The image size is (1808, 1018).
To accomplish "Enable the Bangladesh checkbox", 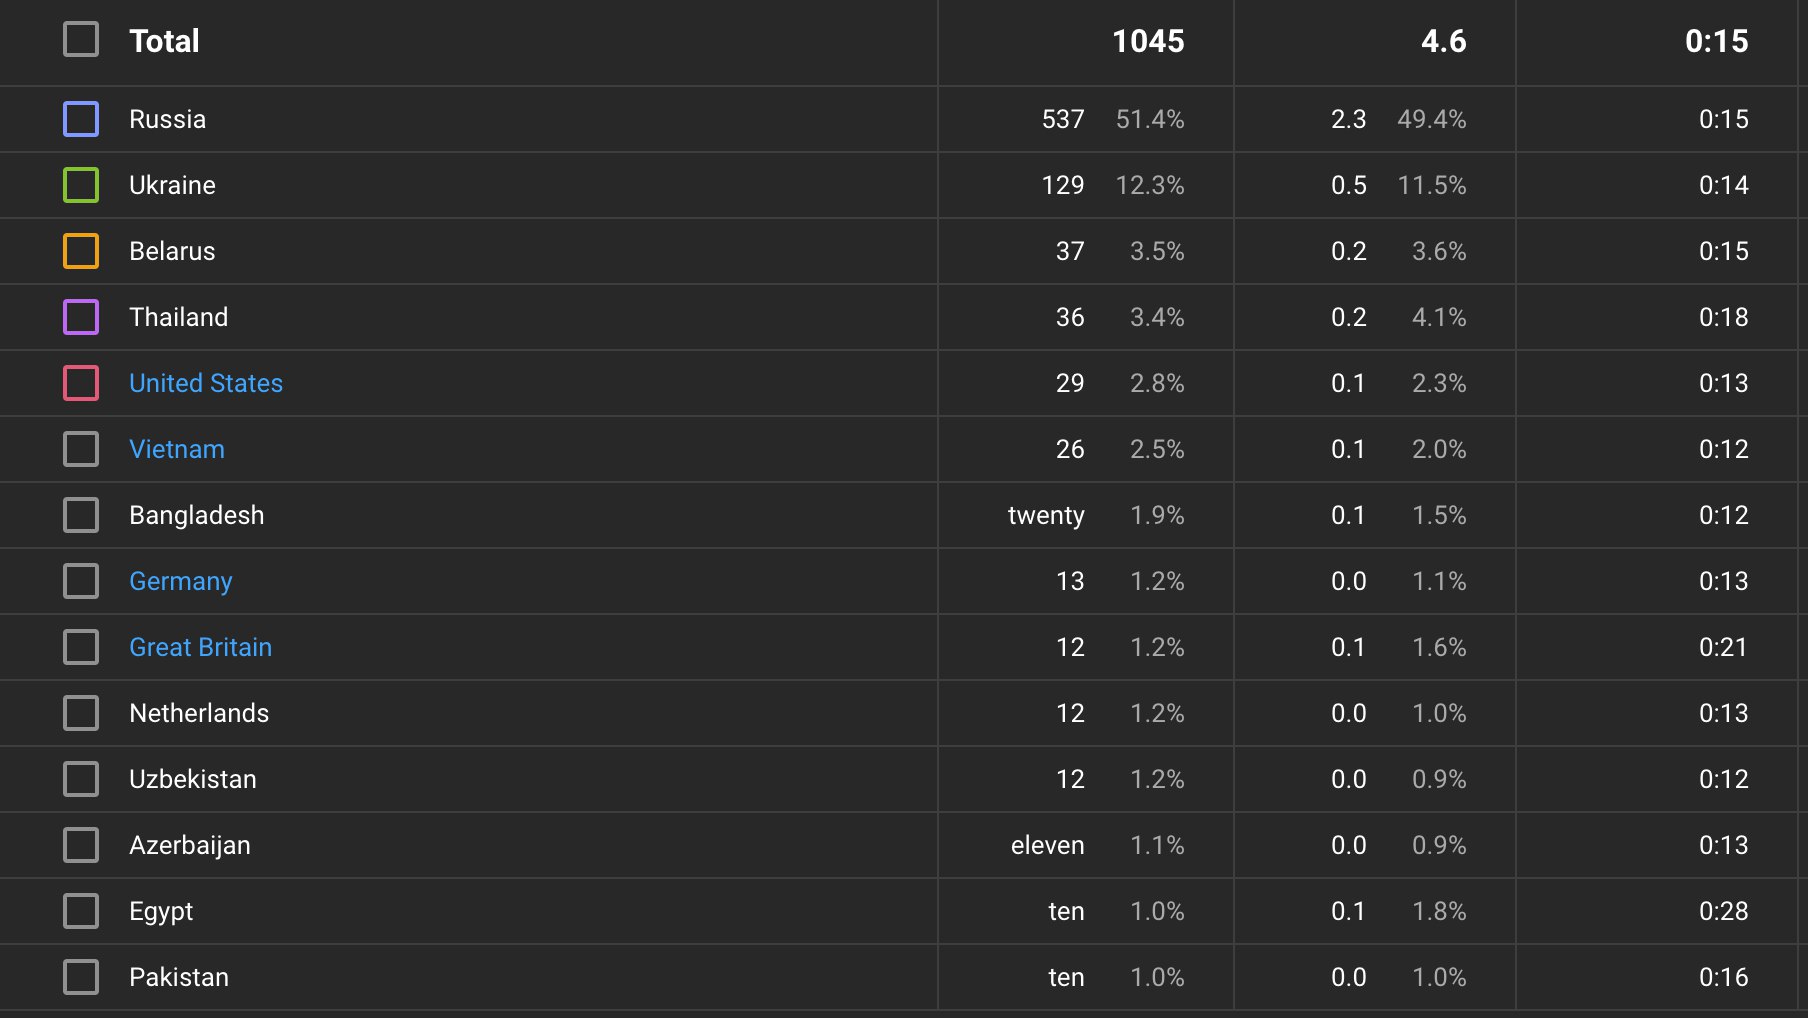I will tap(81, 515).
